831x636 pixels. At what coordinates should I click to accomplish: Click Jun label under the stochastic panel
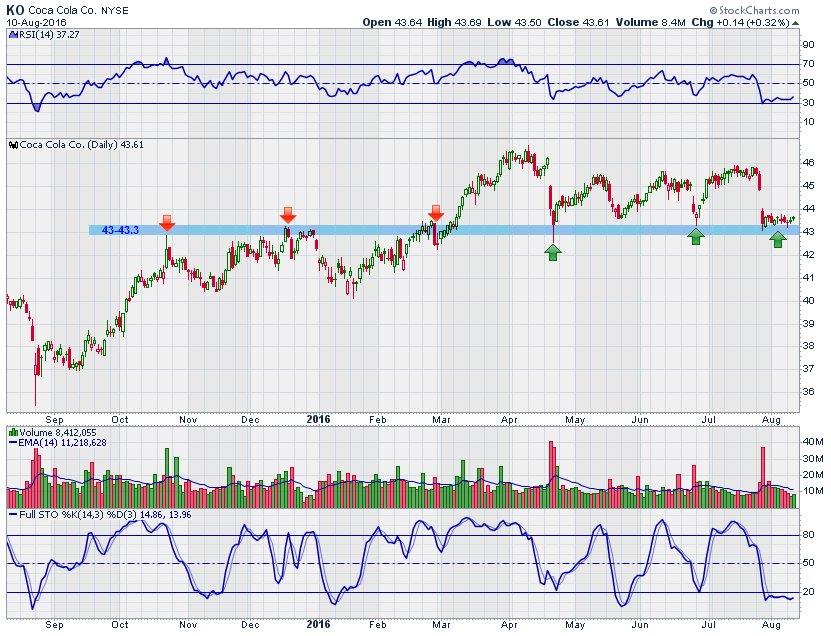coord(640,624)
